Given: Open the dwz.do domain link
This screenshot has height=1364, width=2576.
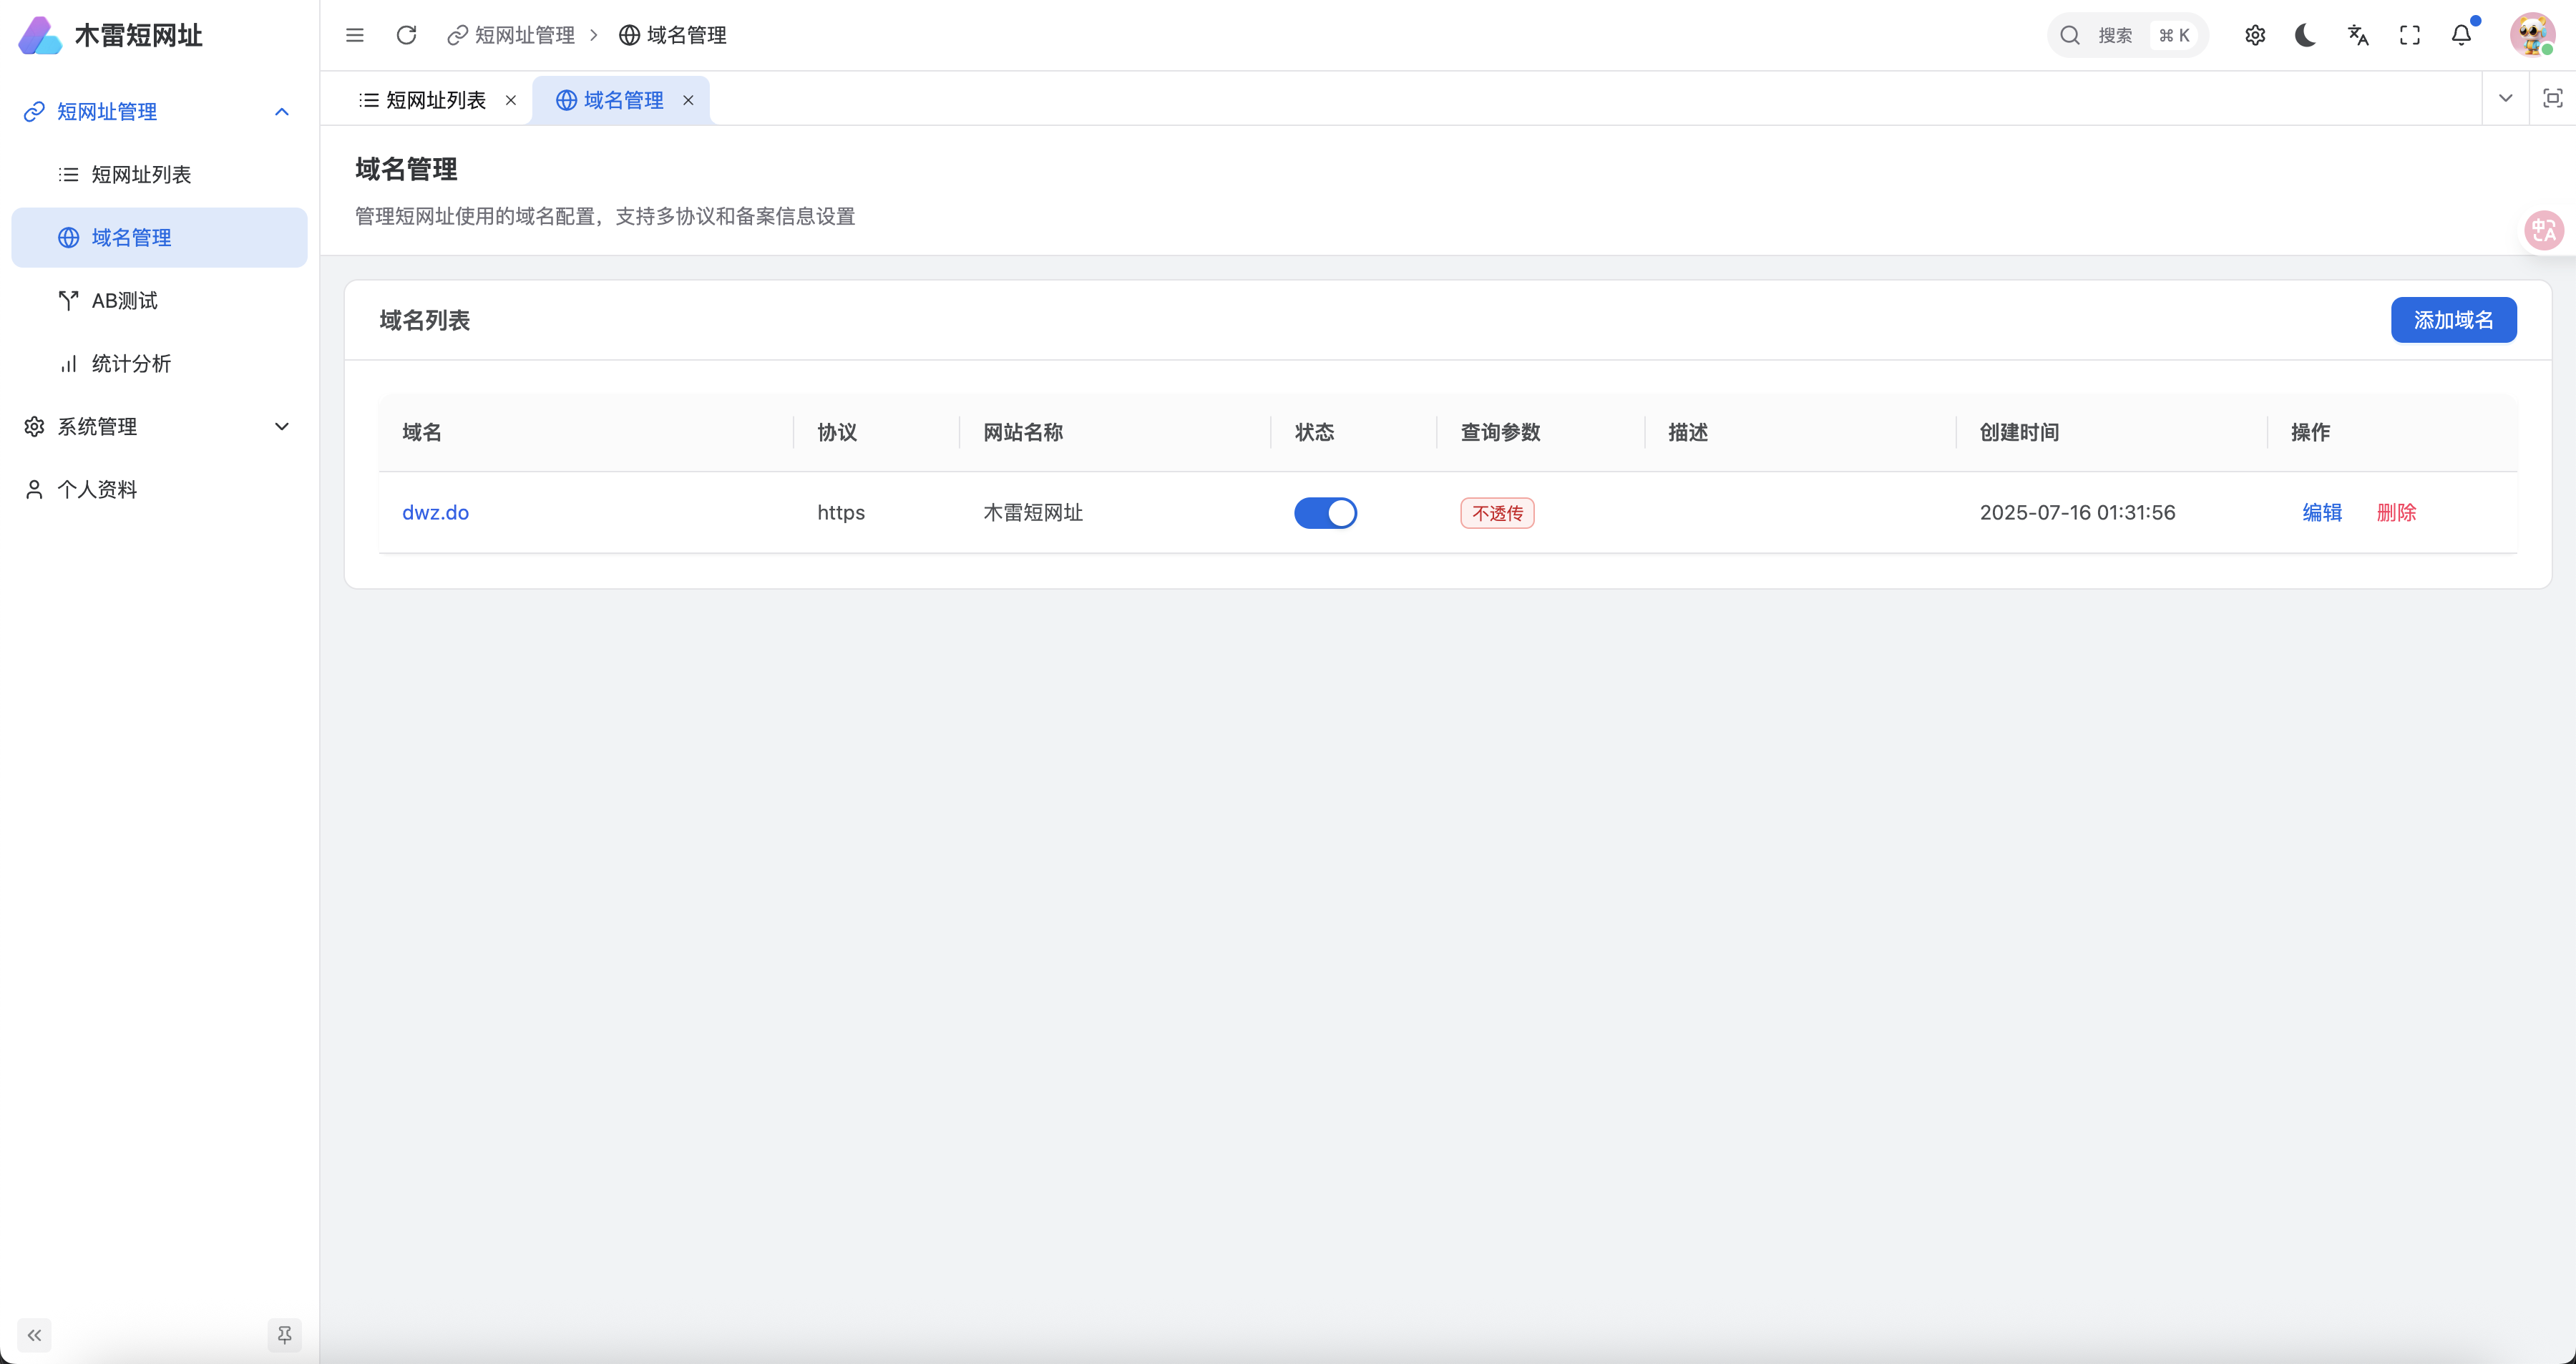Looking at the screenshot, I should tap(435, 513).
